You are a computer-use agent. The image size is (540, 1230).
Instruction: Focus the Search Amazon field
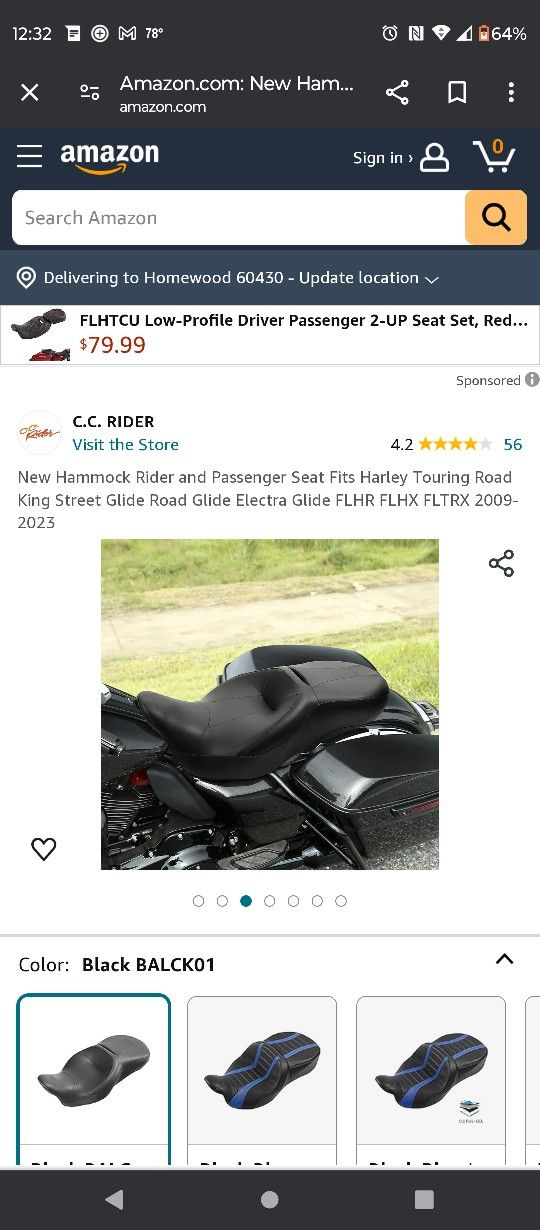[x=238, y=217]
